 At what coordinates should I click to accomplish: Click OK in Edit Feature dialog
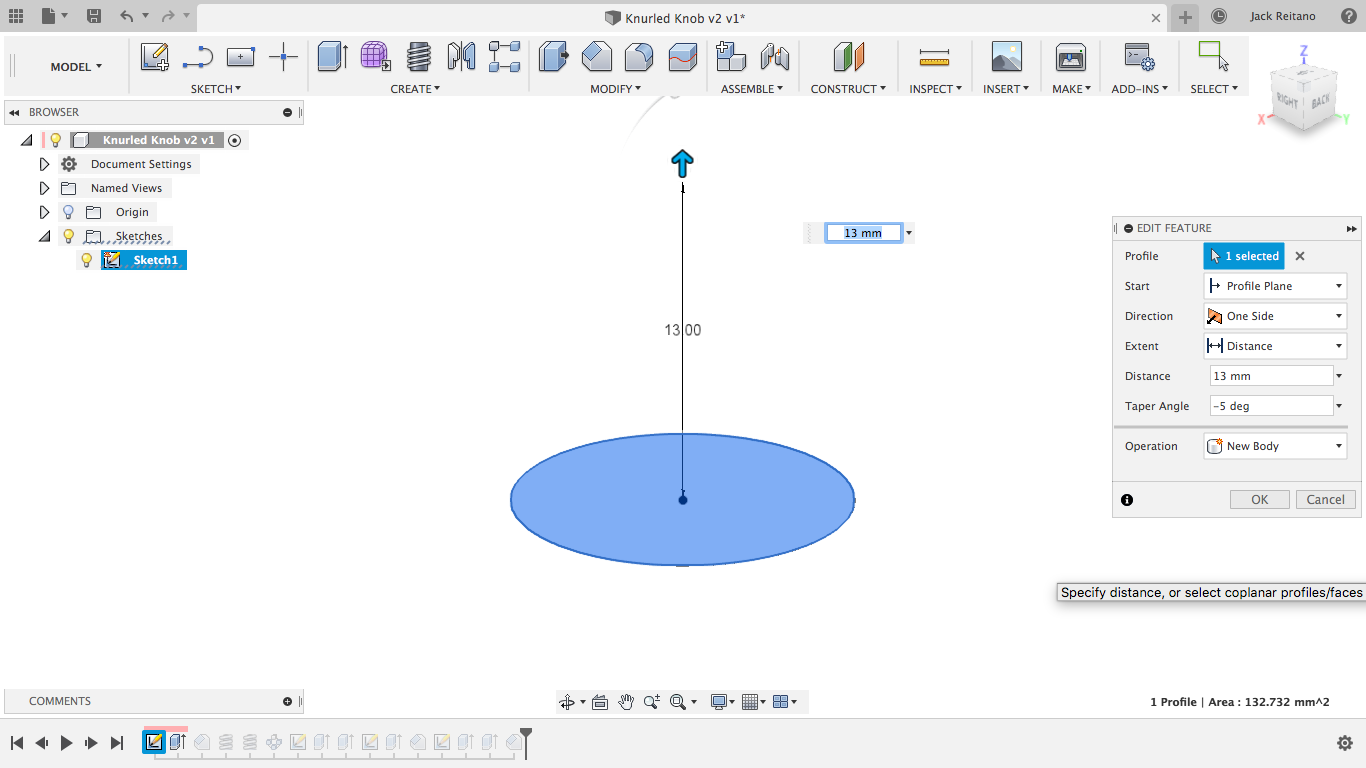(1260, 500)
